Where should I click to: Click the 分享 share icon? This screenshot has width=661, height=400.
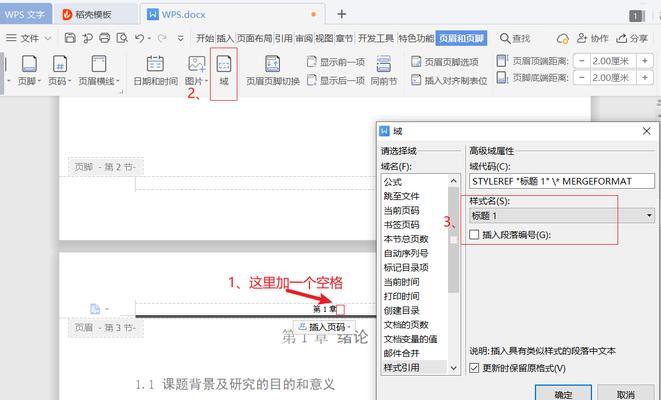point(631,38)
